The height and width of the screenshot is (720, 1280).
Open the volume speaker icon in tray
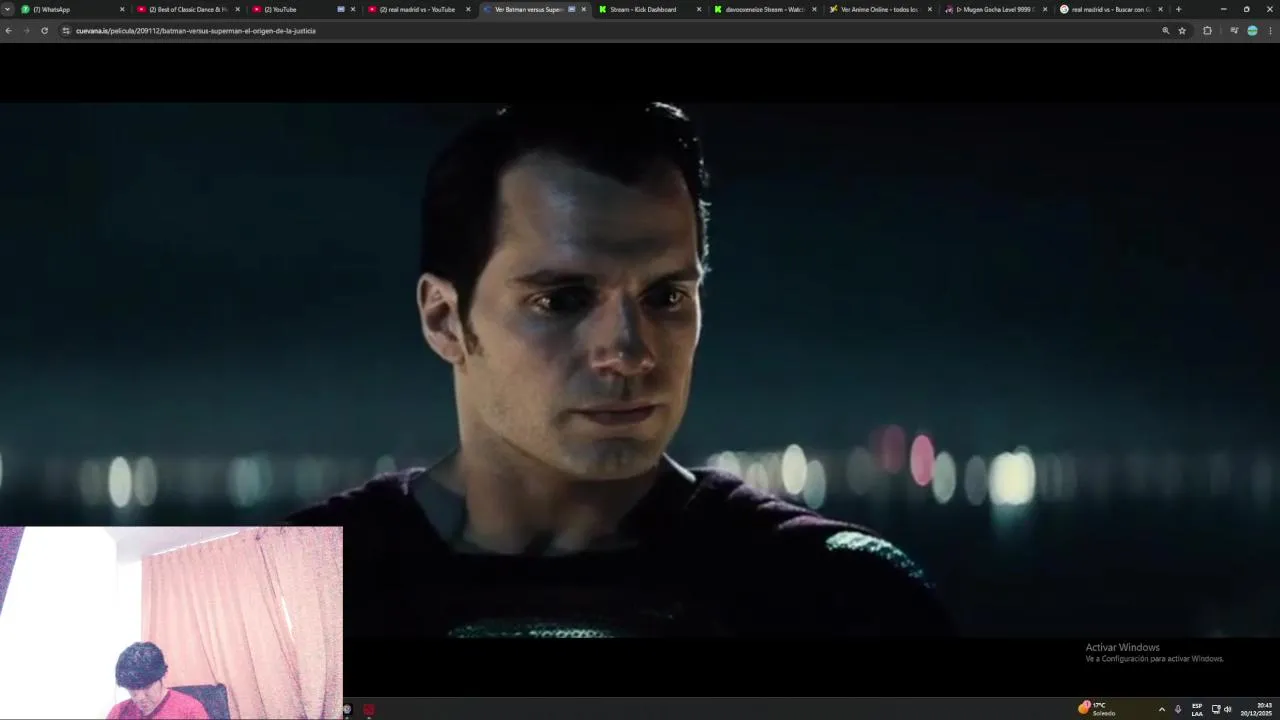coord(1228,709)
